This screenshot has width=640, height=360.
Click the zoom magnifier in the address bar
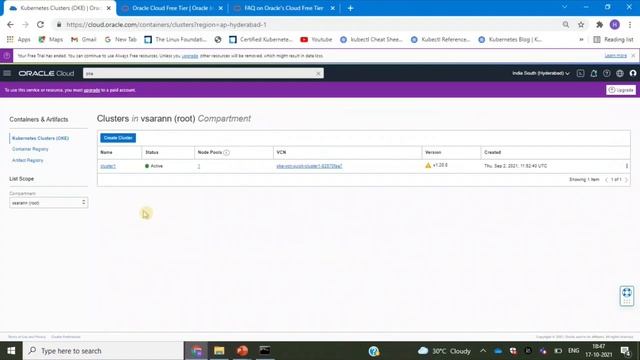pos(566,24)
